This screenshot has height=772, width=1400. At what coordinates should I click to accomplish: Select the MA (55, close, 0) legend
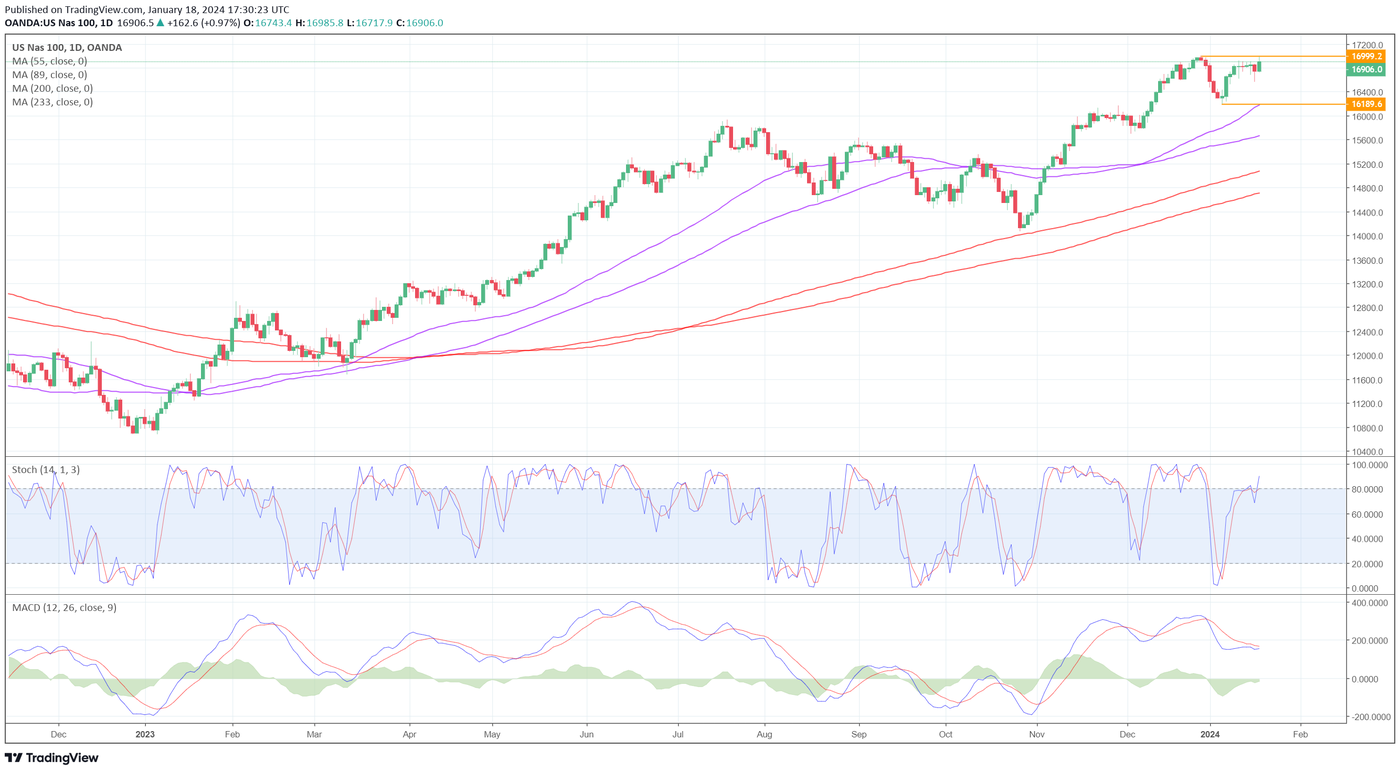click(49, 61)
